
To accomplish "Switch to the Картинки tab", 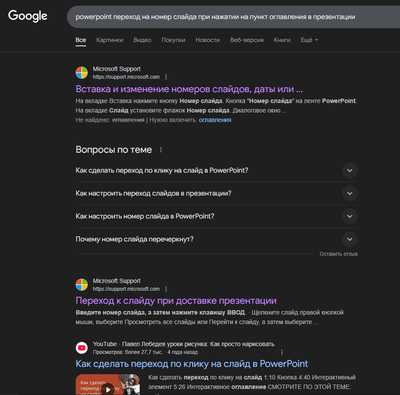I will click(110, 40).
